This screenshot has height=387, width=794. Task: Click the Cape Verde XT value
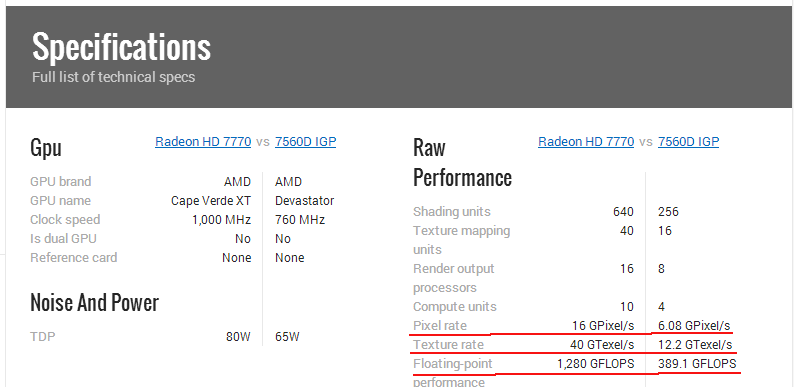point(211,201)
